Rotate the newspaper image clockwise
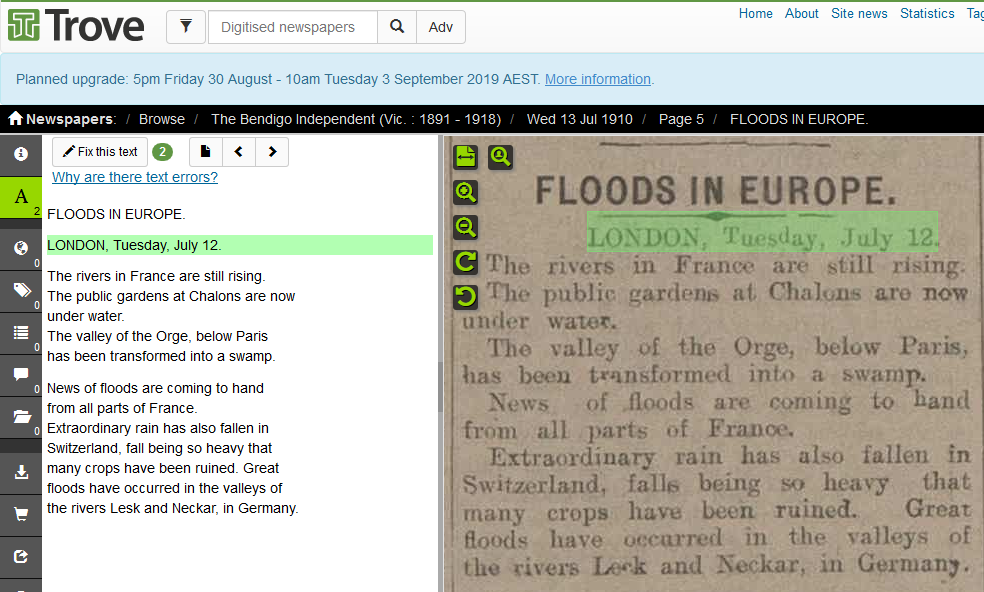 click(465, 262)
